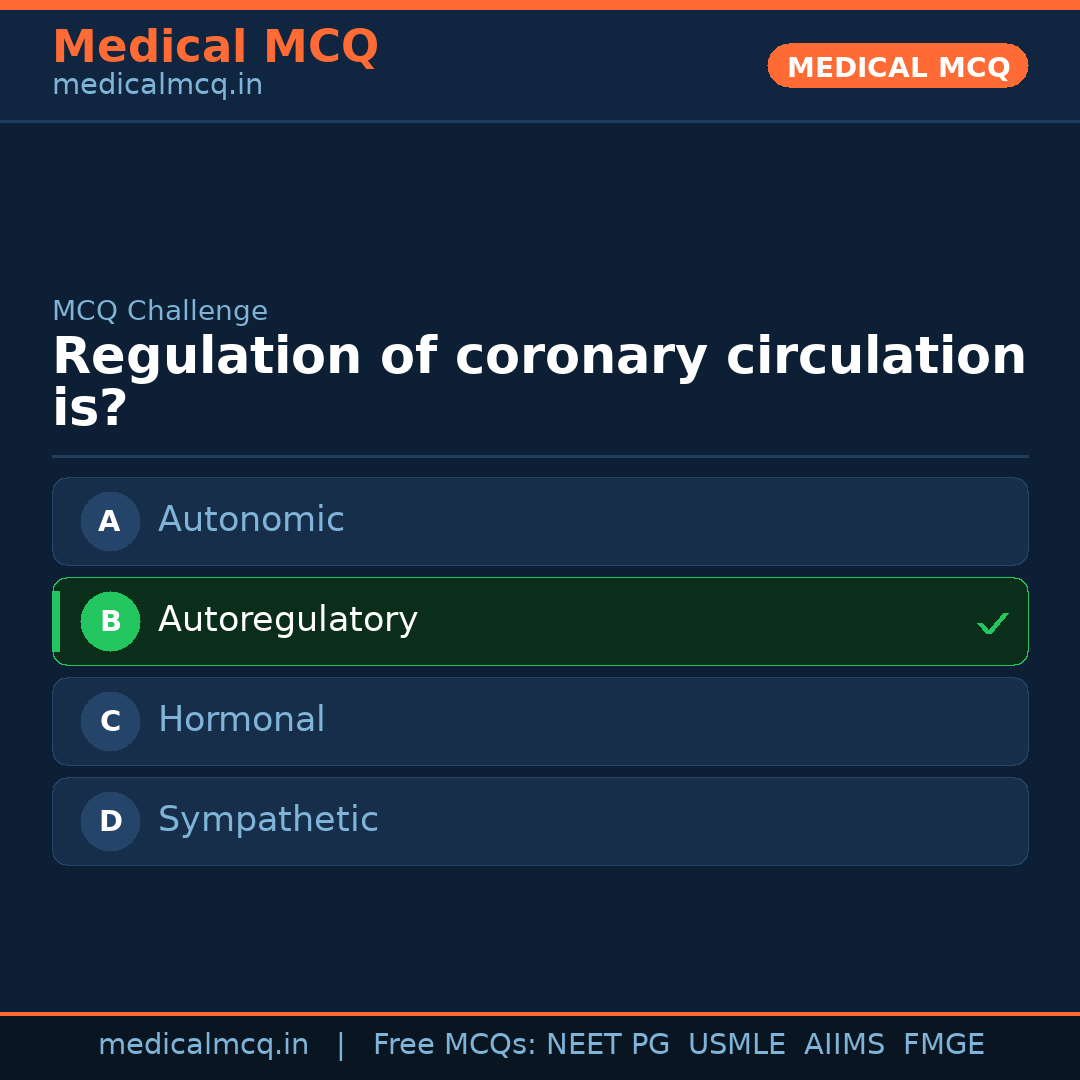This screenshot has height=1080, width=1080.
Task: Click the green highlight bar beside option B
Action: pyautogui.click(x=56, y=621)
